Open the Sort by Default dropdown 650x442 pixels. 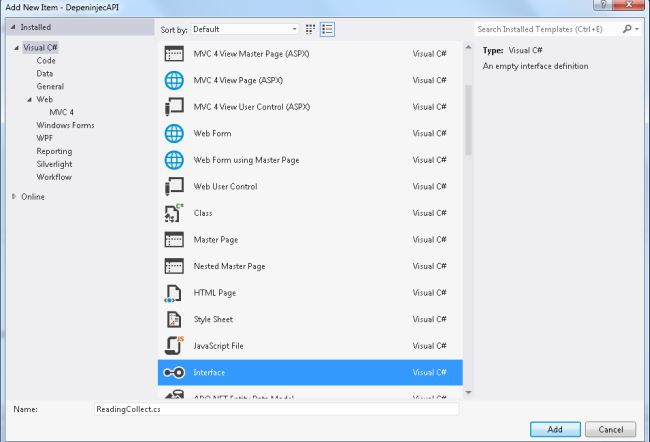[x=245, y=29]
